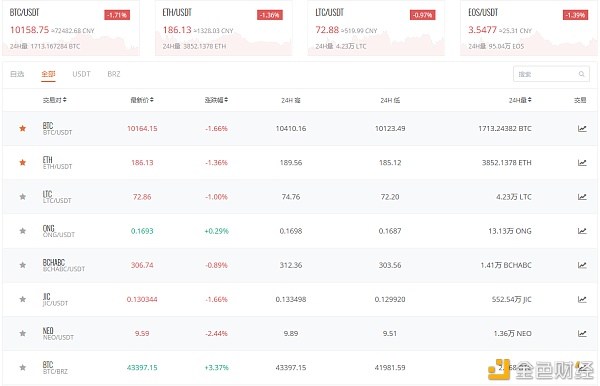Open the ETH/USDT trade chart icon
This screenshot has width=600, height=386.
[x=582, y=163]
